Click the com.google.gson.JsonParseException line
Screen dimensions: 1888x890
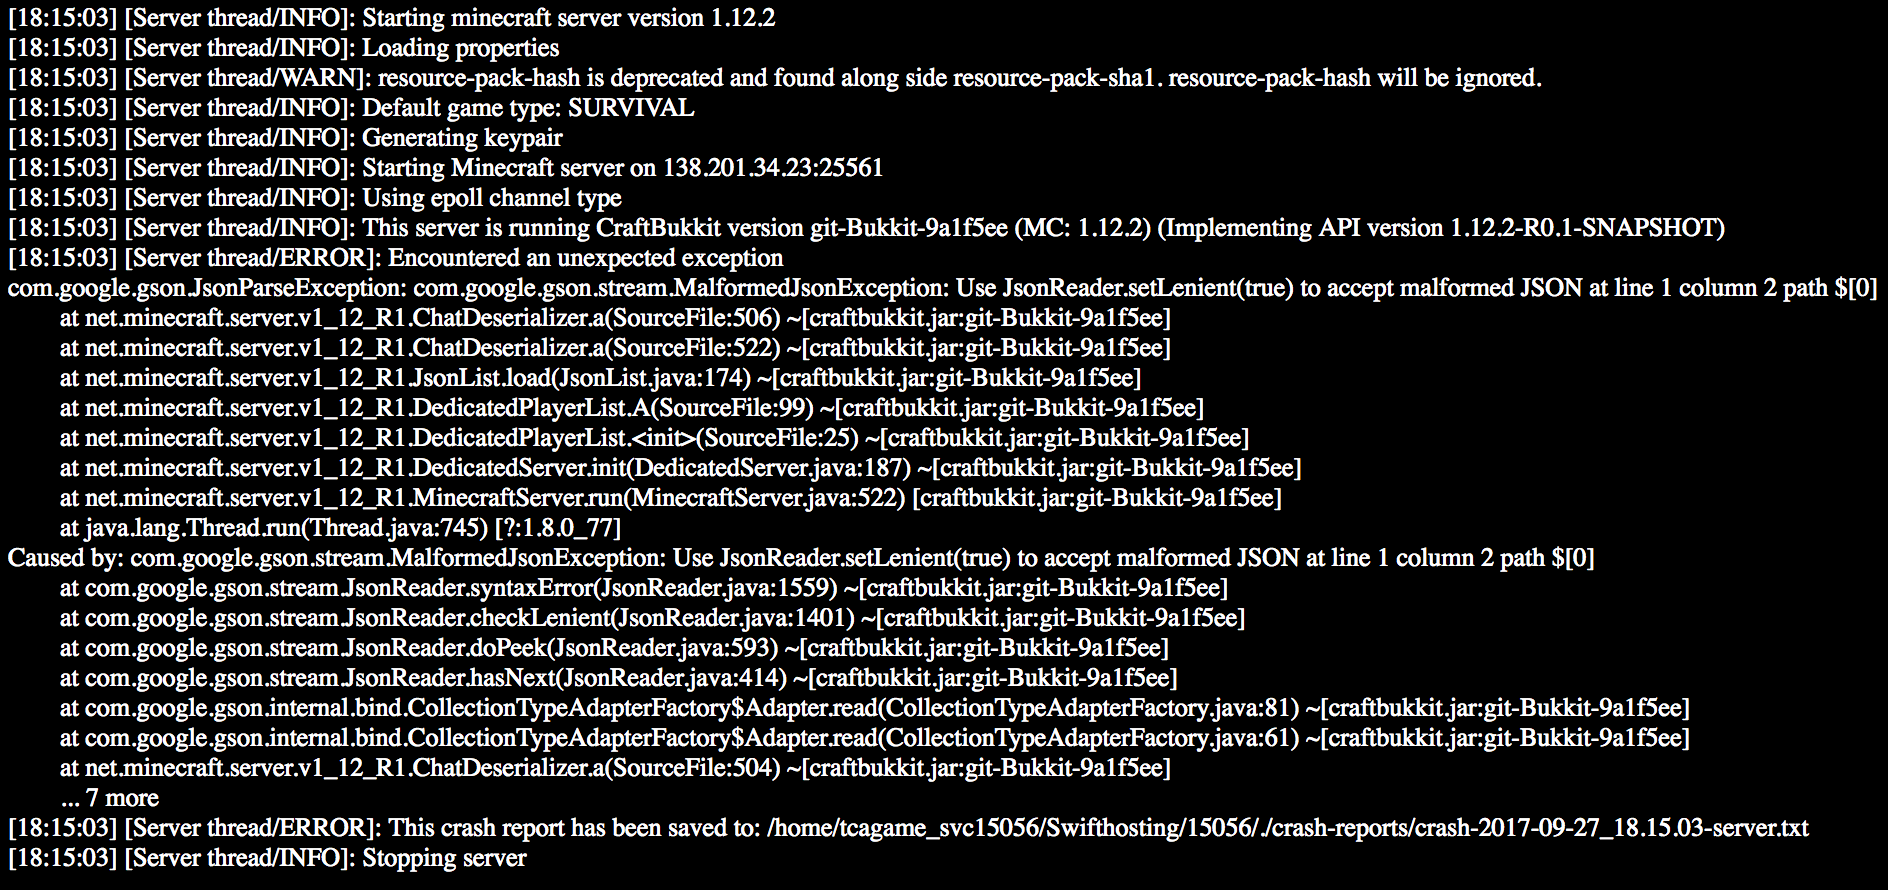pyautogui.click(x=943, y=288)
